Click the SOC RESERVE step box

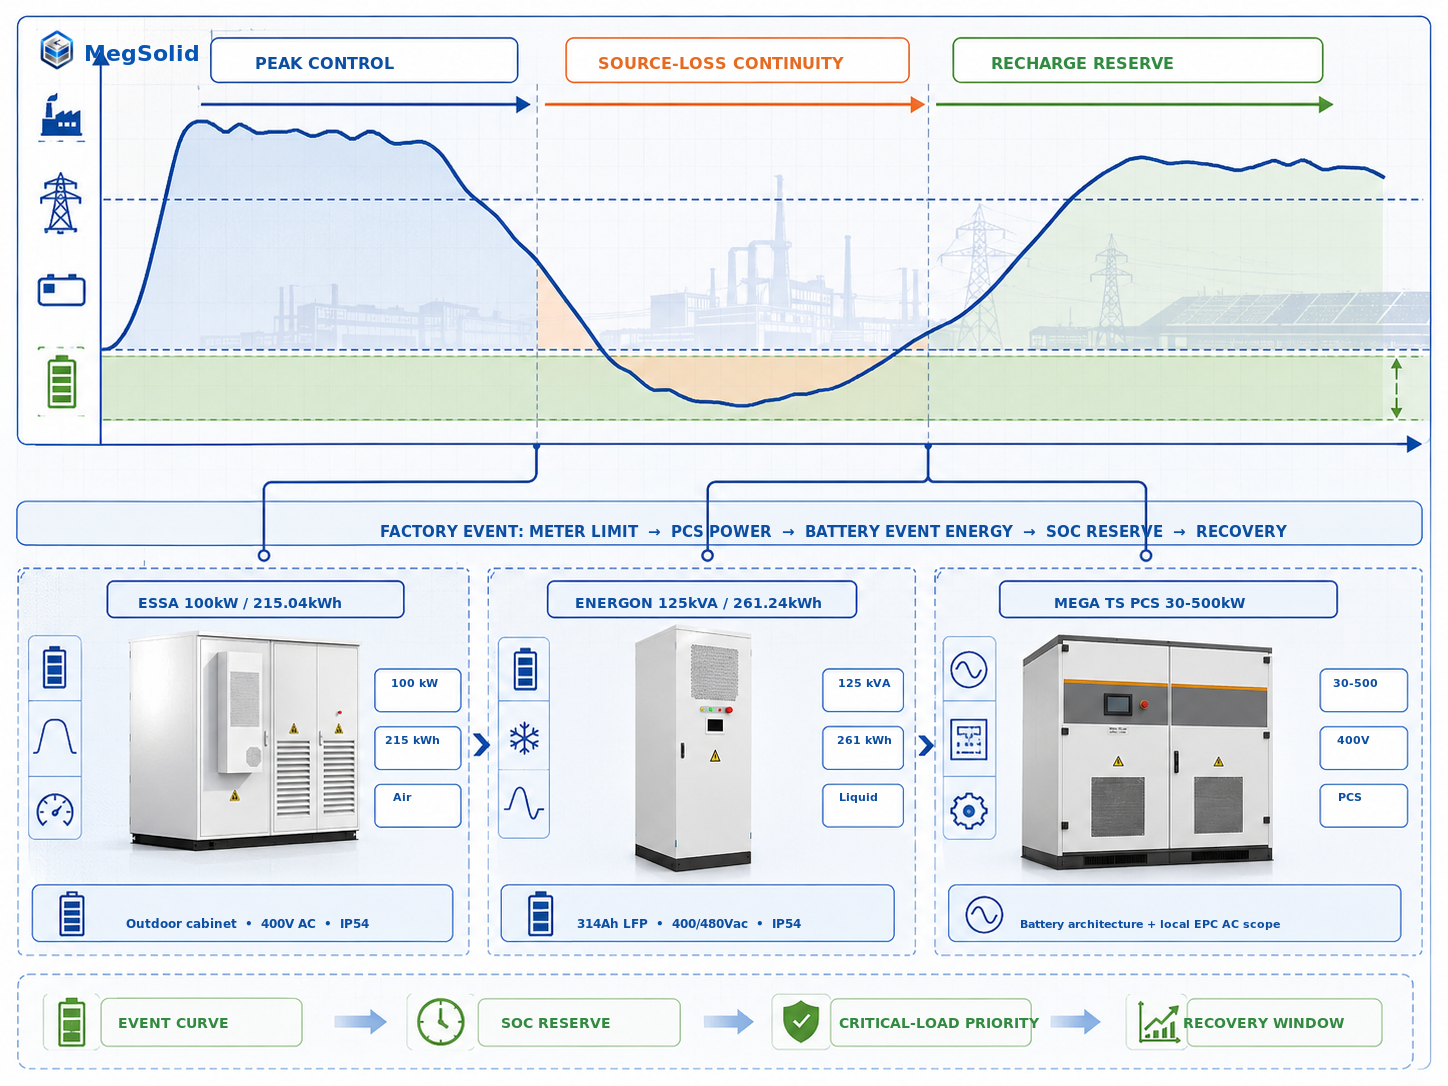[579, 1022]
